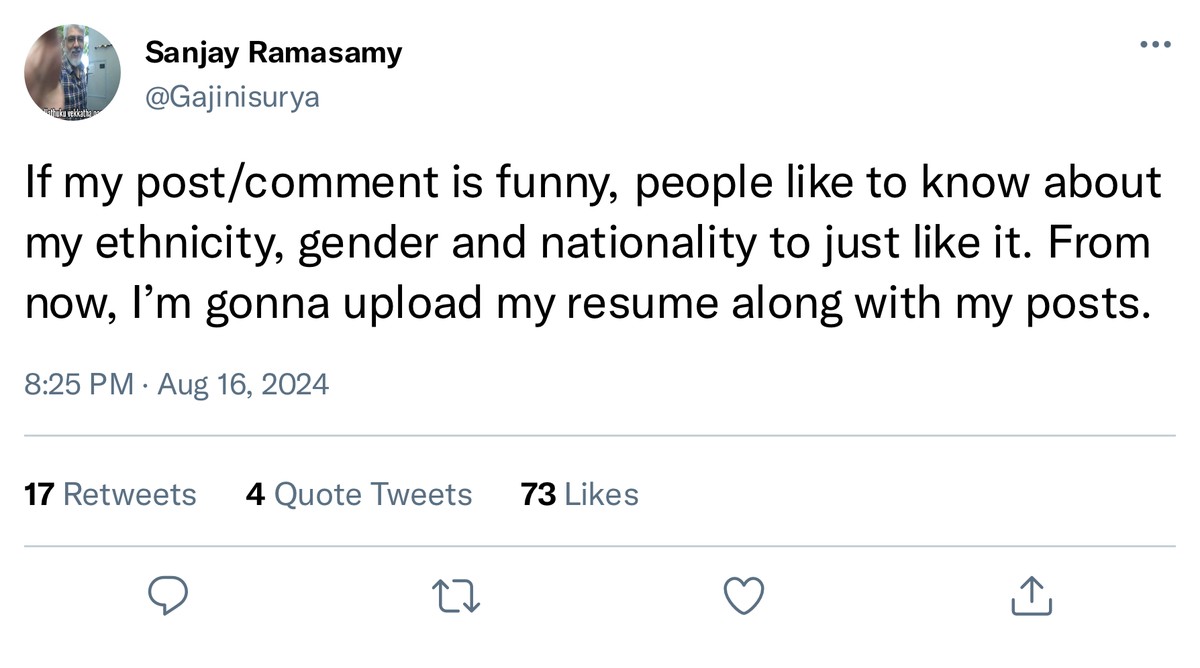Viewport: 1200px width, 668px height.
Task: Open Sanjay Ramasamy's profile picture
Action: tap(72, 73)
